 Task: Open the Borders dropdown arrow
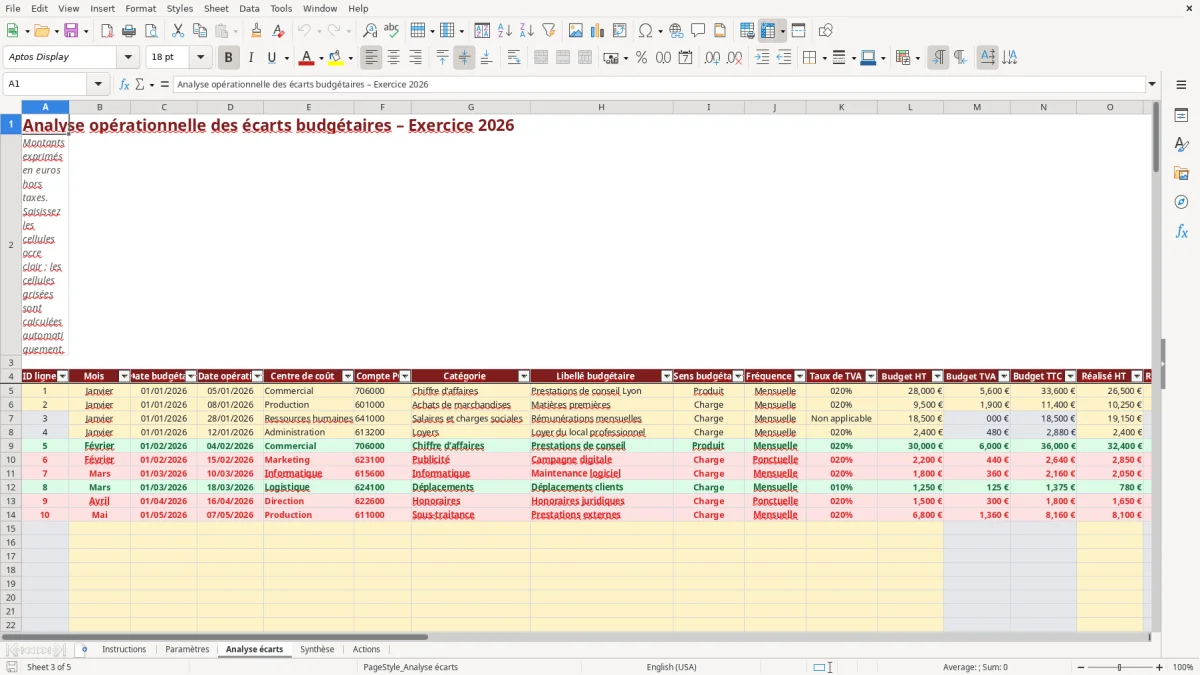point(823,58)
